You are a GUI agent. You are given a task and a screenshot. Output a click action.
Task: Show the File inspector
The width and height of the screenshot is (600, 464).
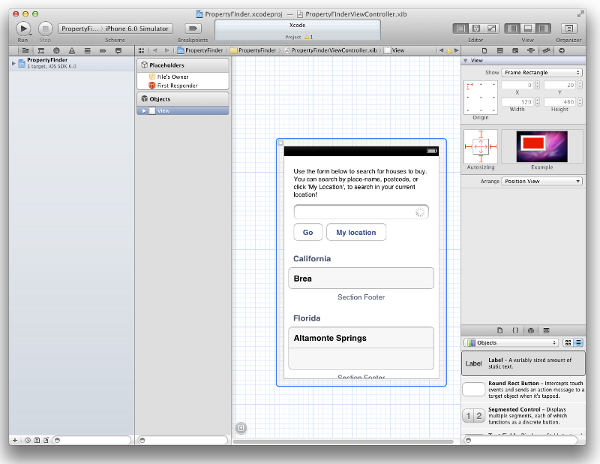484,50
